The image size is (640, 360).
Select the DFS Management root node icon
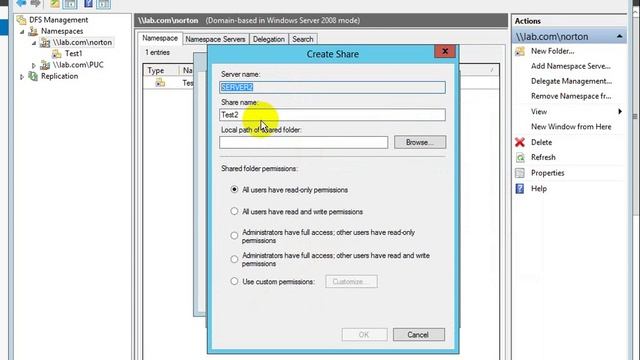coord(21,20)
